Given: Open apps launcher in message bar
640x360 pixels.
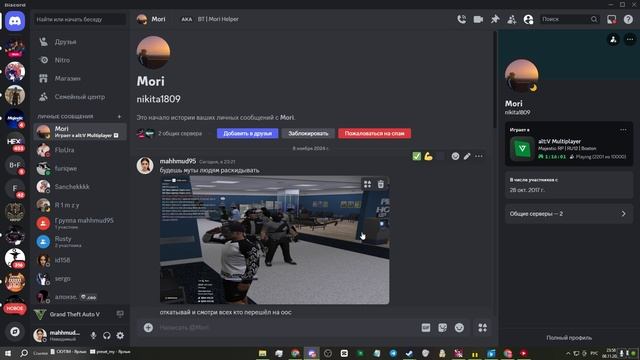Looking at the screenshot, I should pyautogui.click(x=482, y=328).
